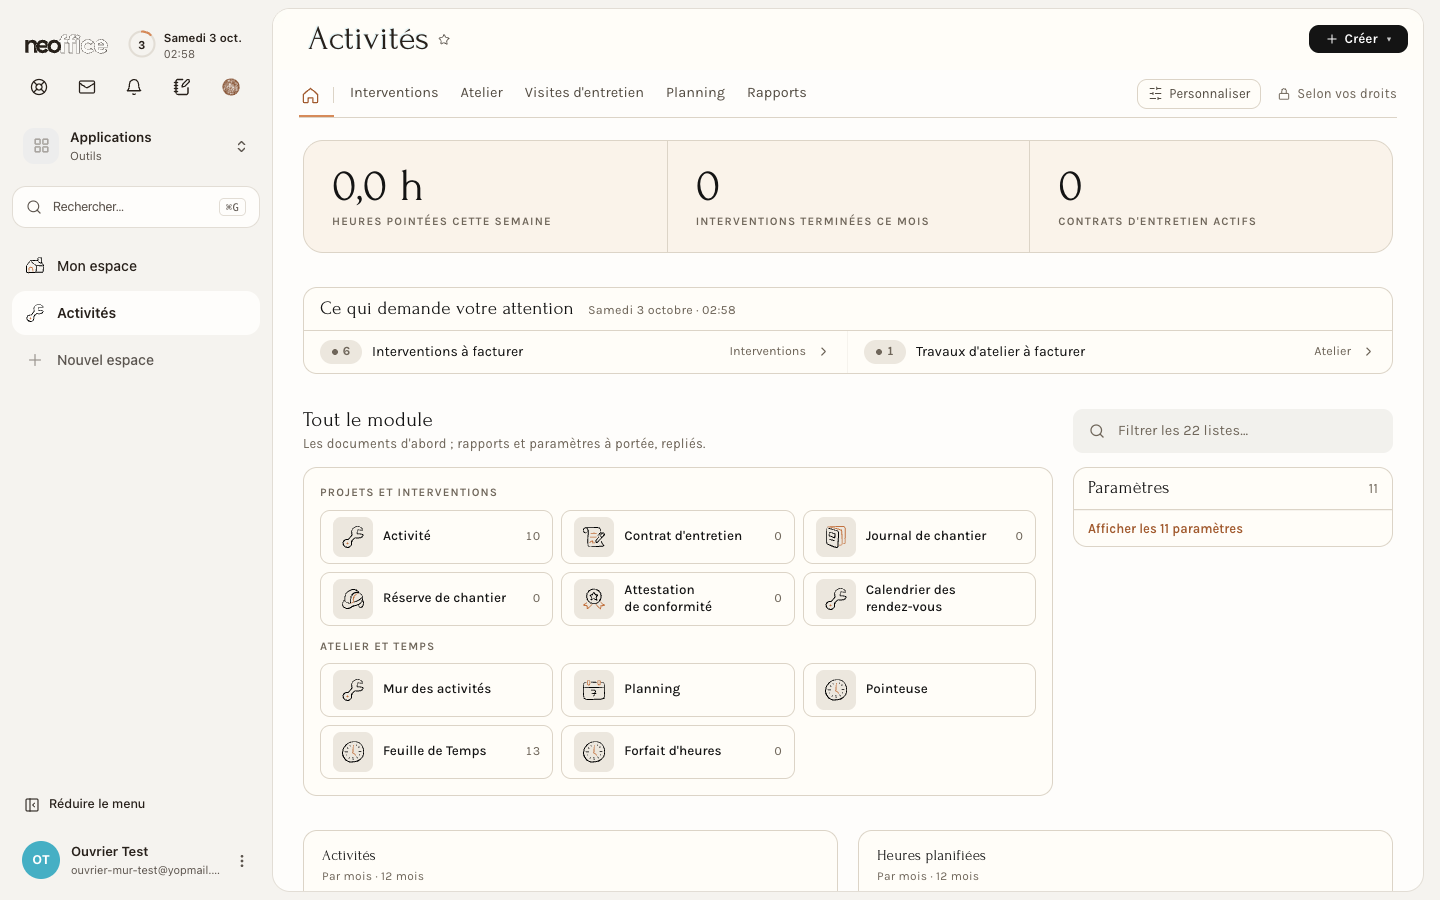Viewport: 1440px width, 900px height.
Task: Open Mon espace in sidebar
Action: (136, 266)
